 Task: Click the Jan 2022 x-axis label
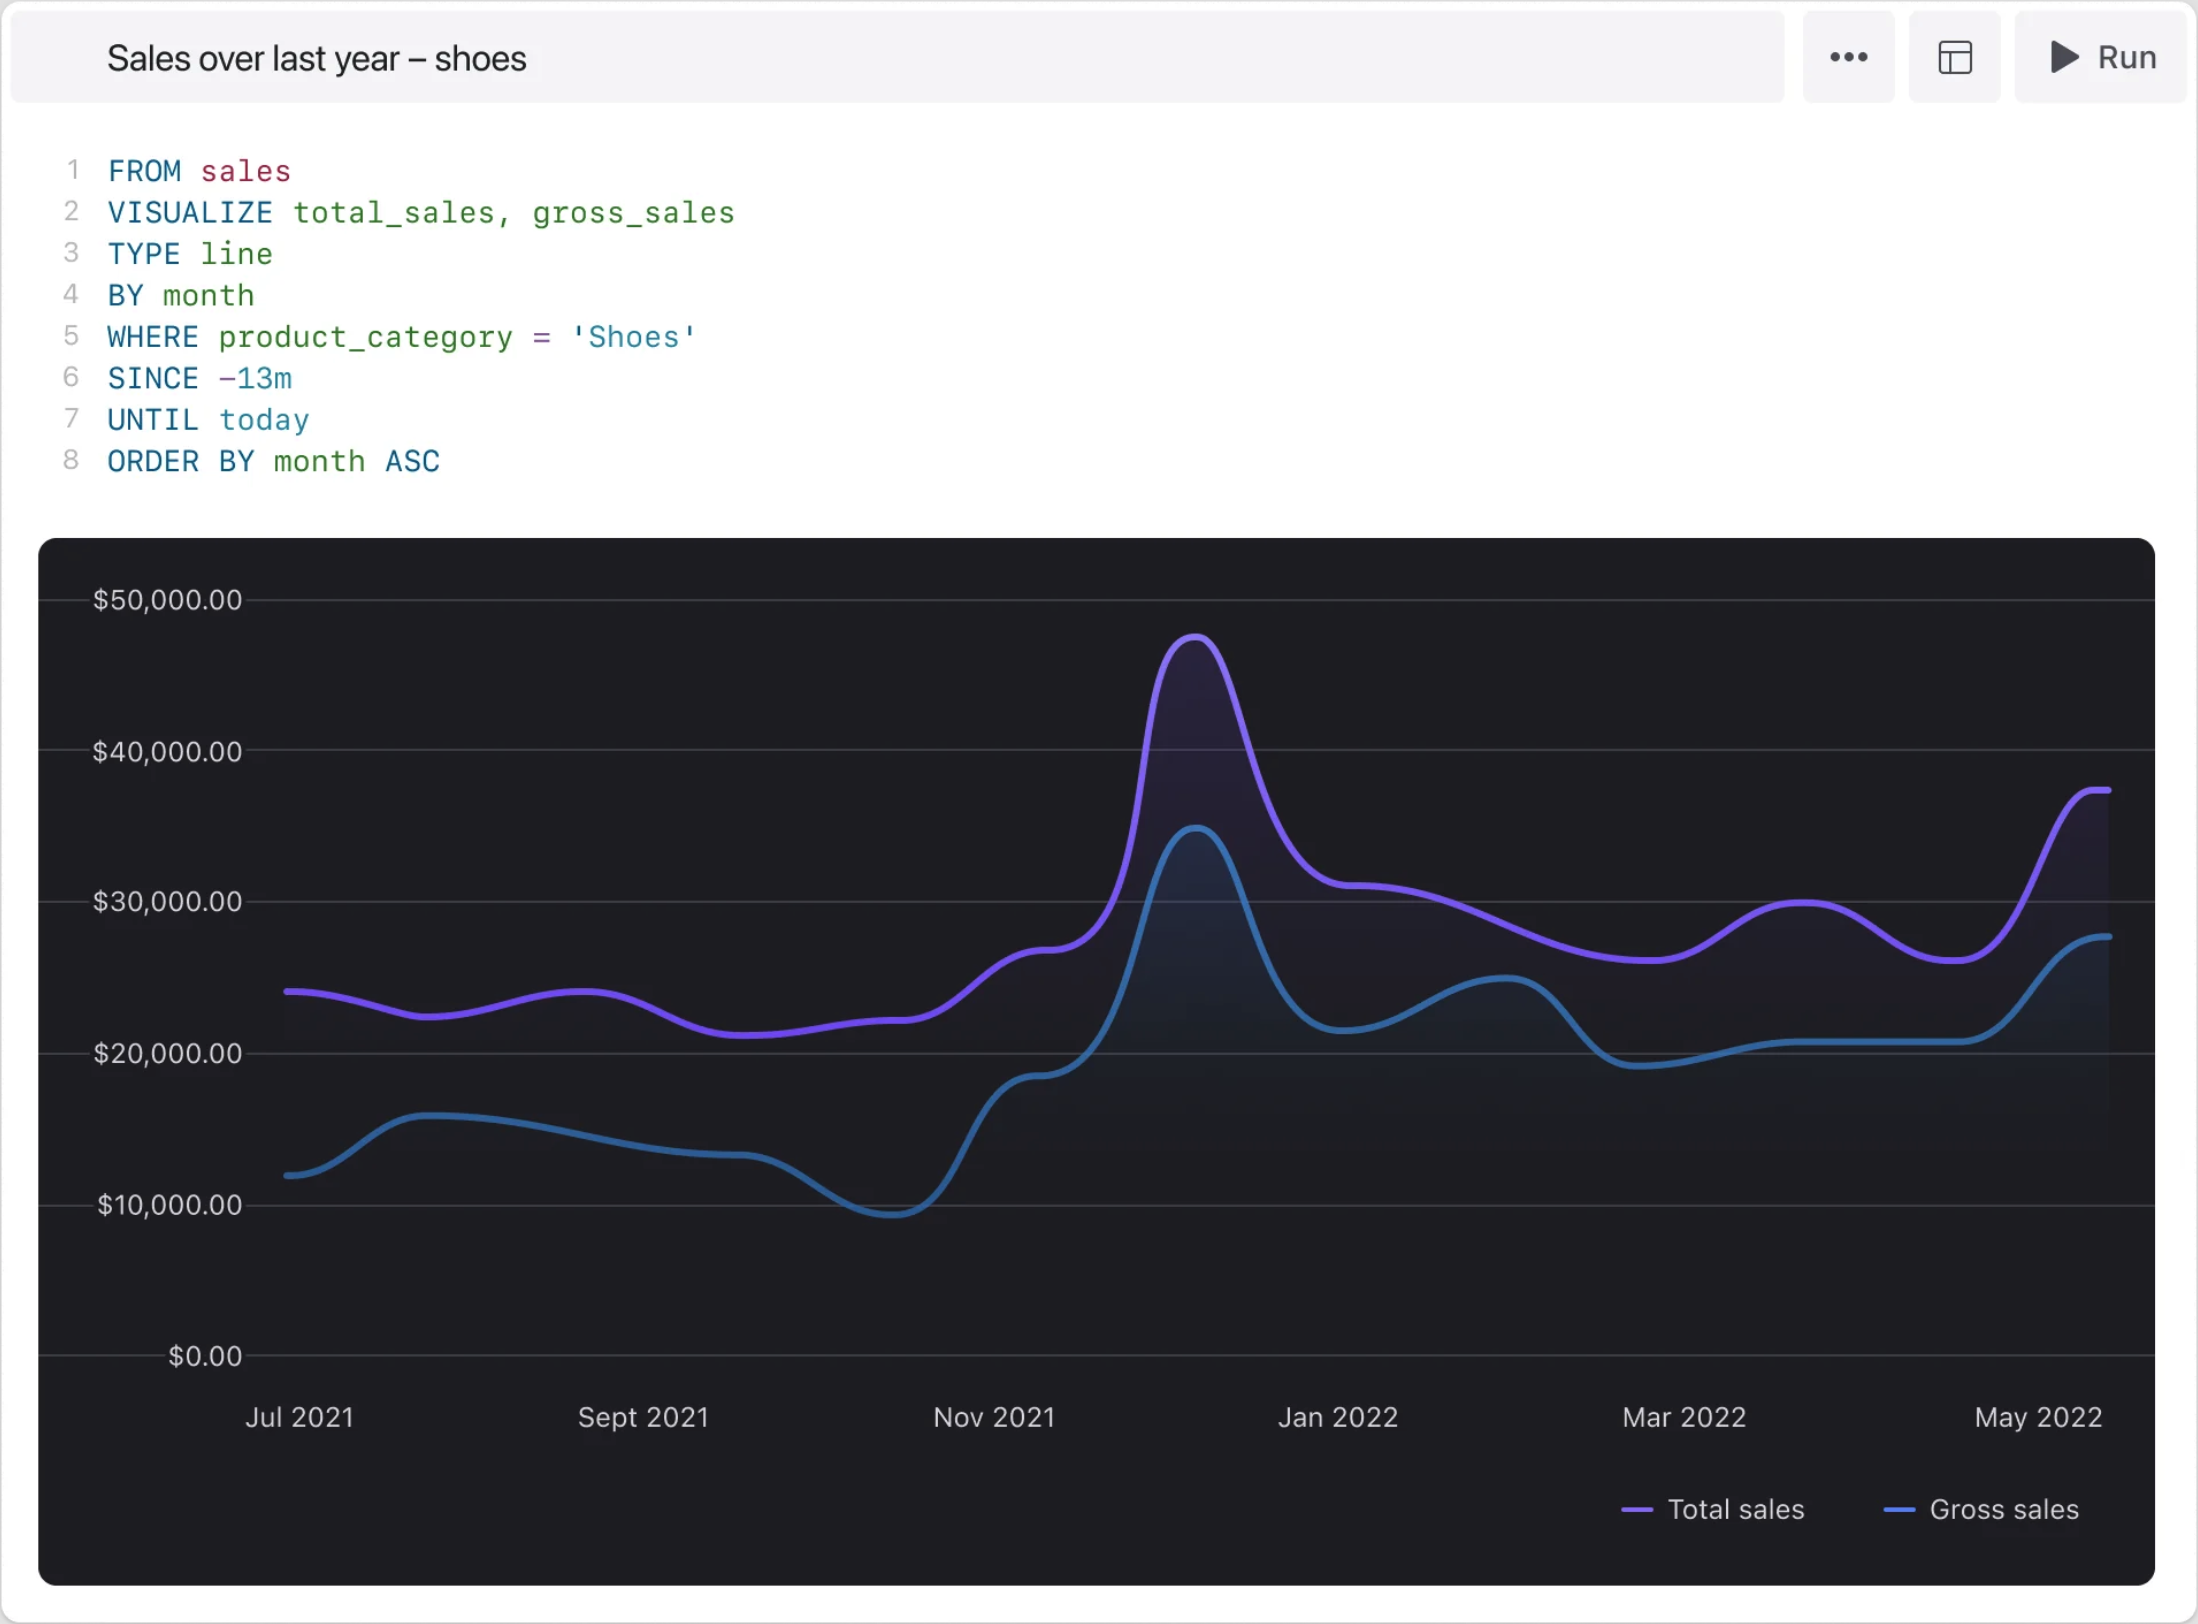point(1337,1417)
